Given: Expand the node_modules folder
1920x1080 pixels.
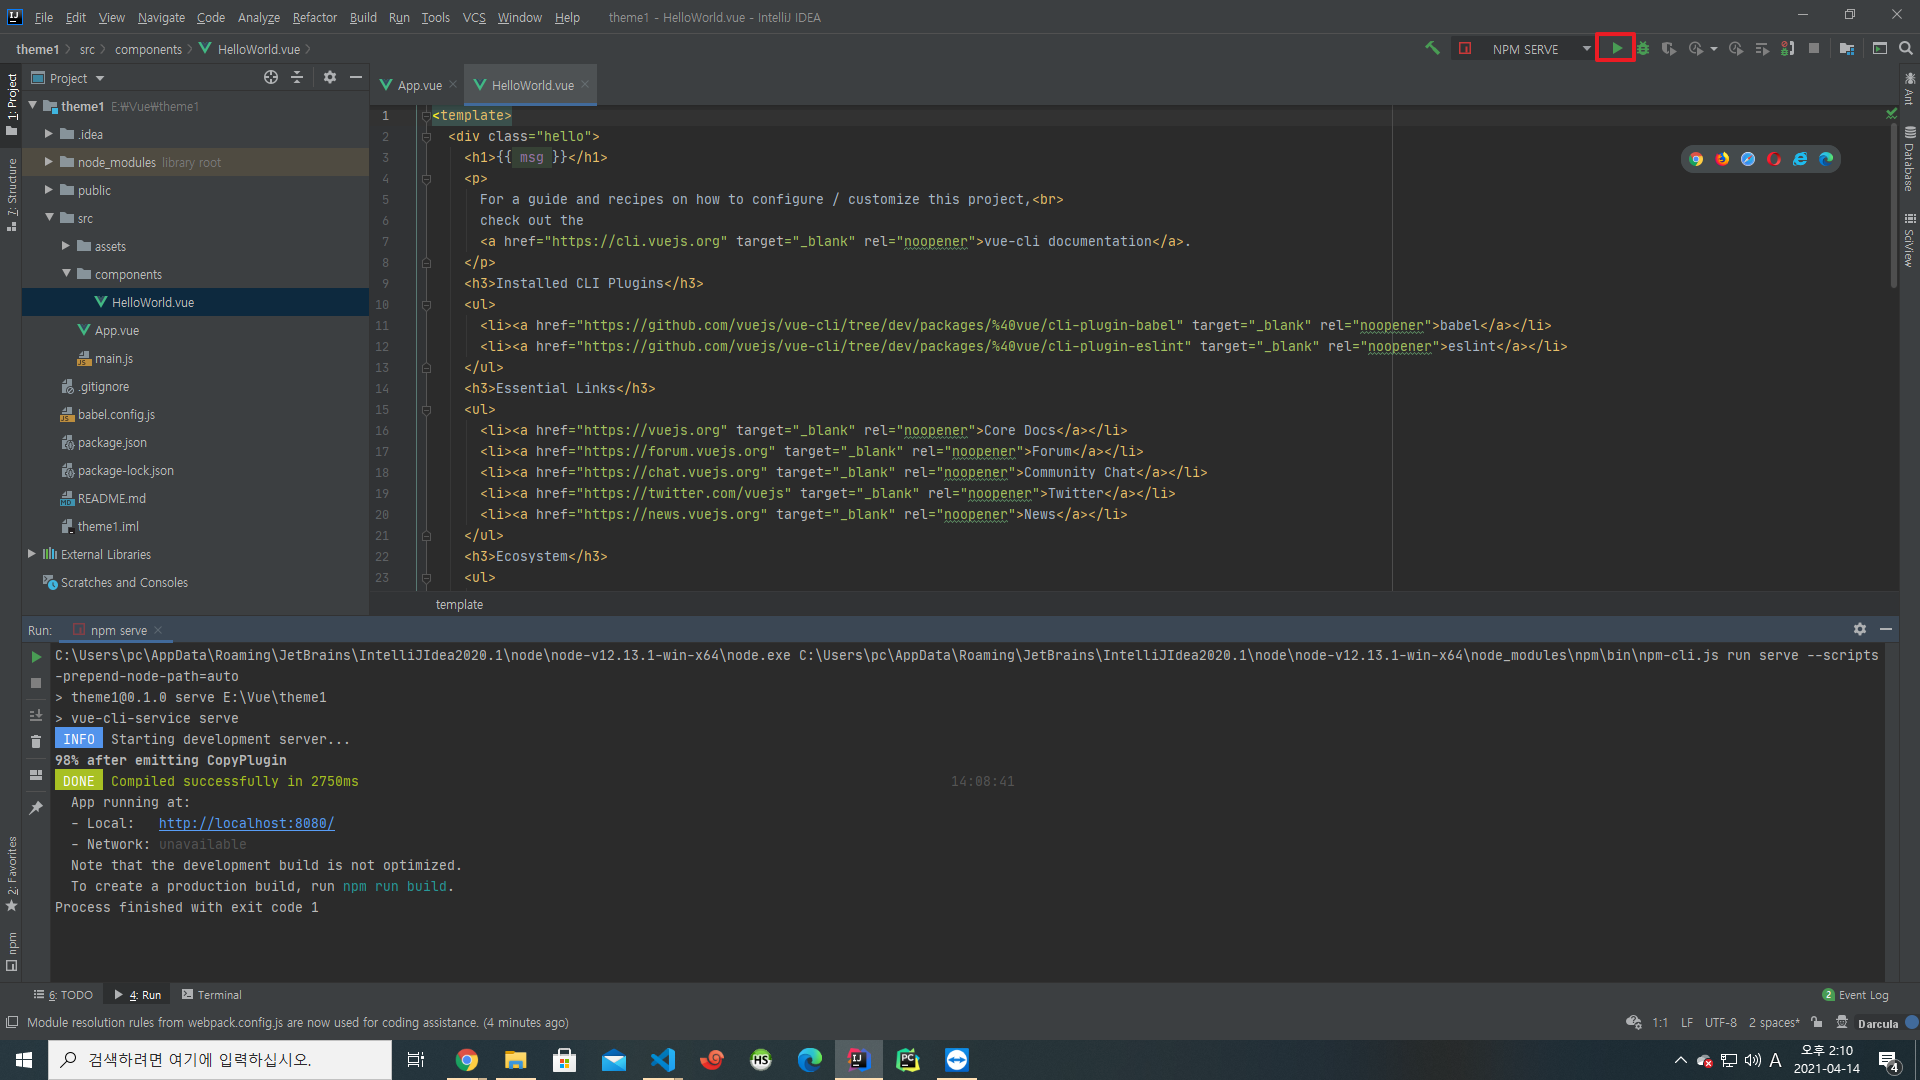Looking at the screenshot, I should click(48, 162).
